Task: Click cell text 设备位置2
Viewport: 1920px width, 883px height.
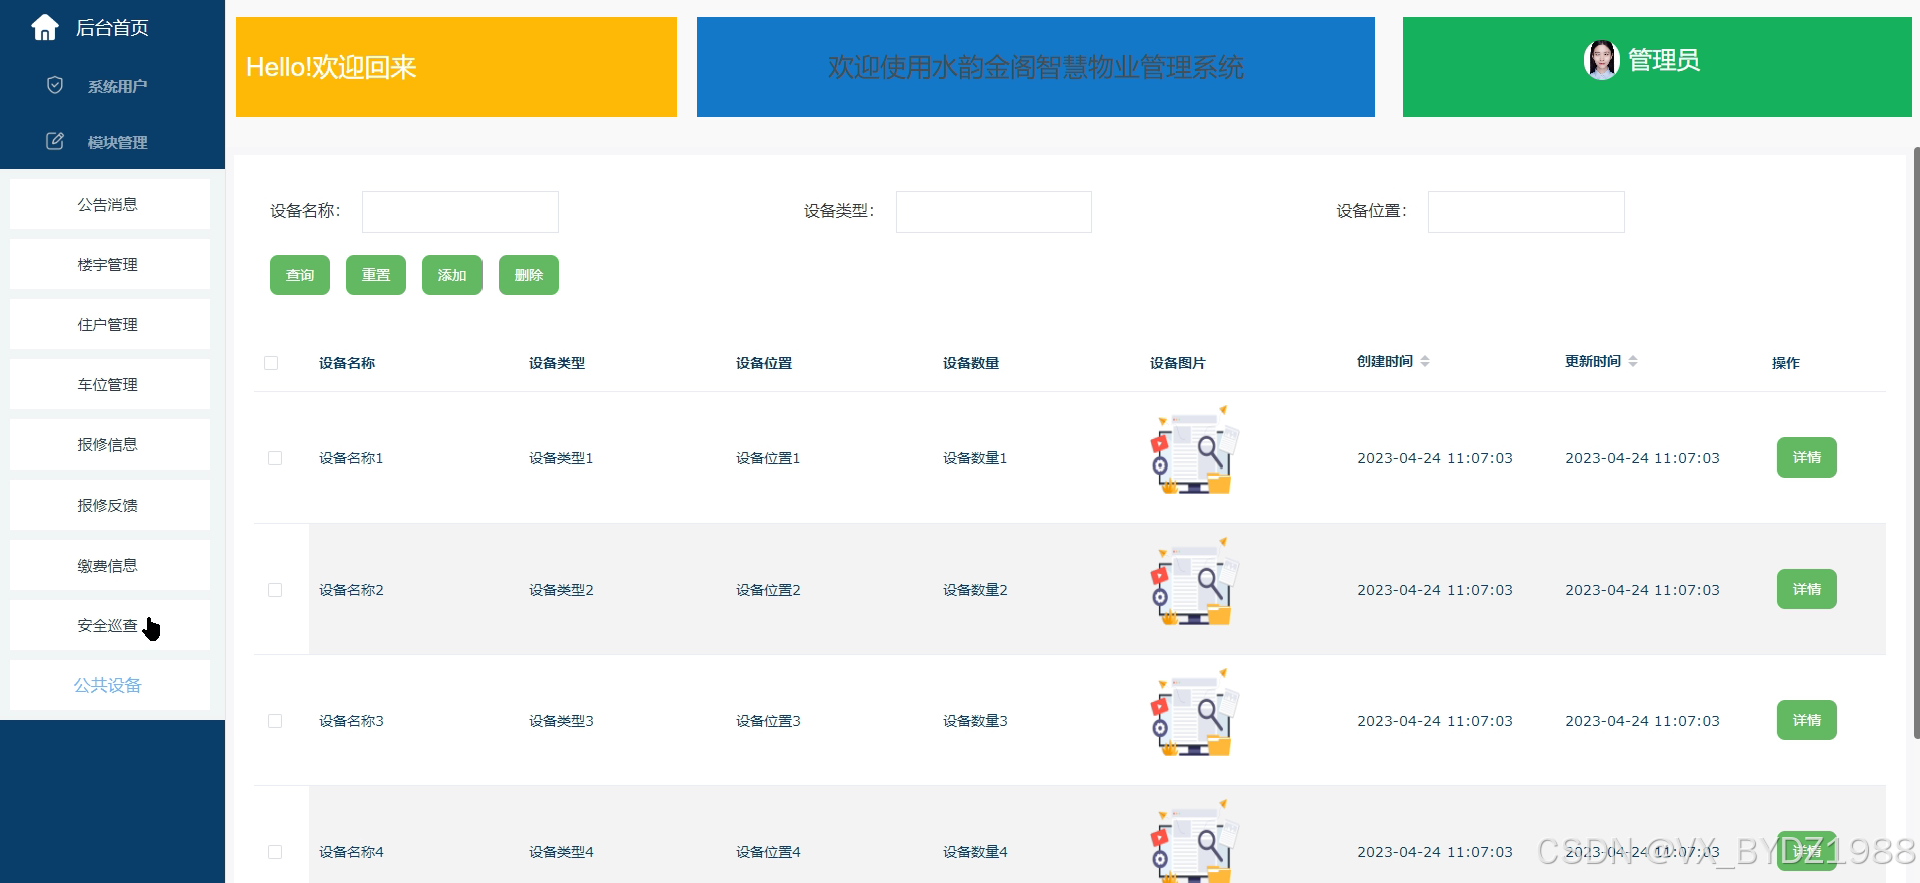Action: (x=768, y=590)
